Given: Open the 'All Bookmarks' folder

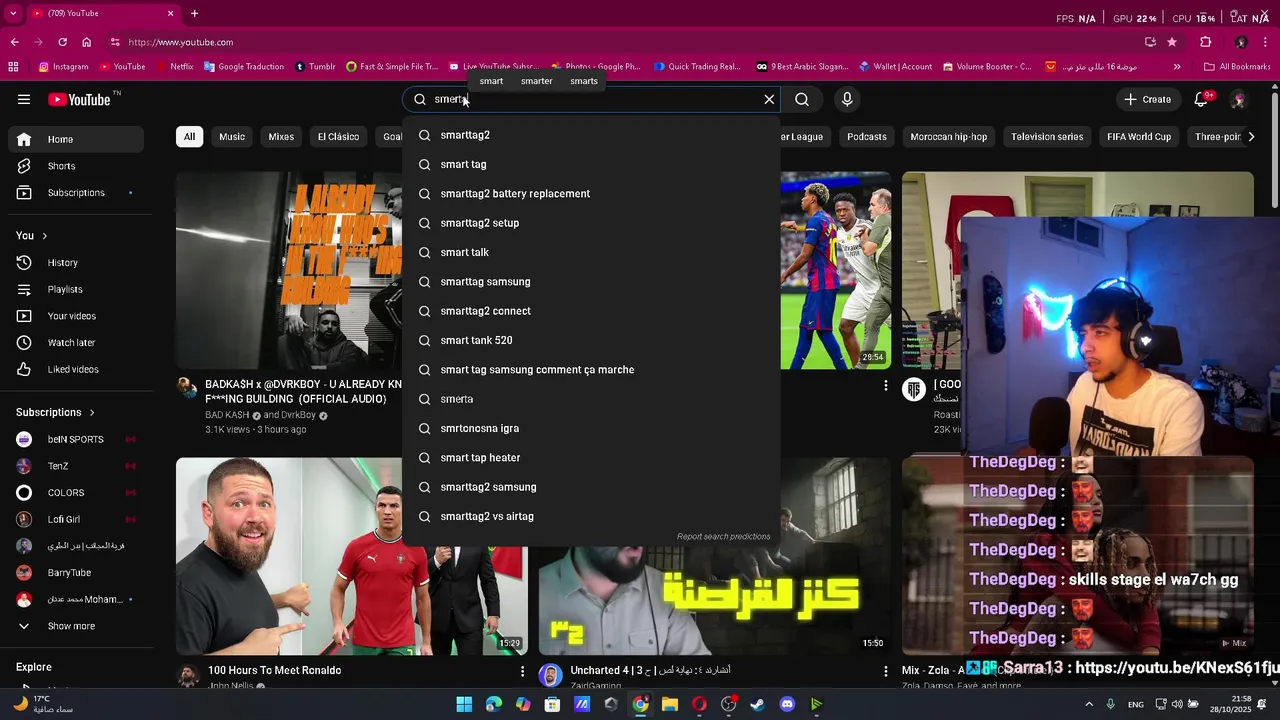Looking at the screenshot, I should pyautogui.click(x=1237, y=67).
